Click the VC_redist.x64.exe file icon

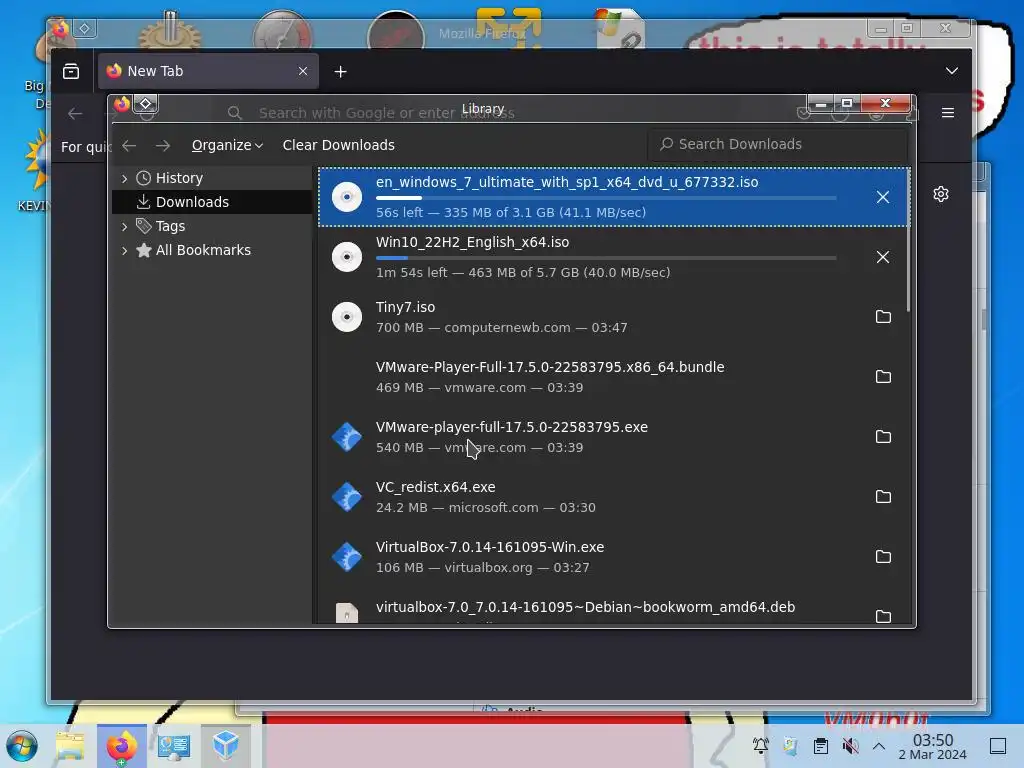click(x=347, y=497)
